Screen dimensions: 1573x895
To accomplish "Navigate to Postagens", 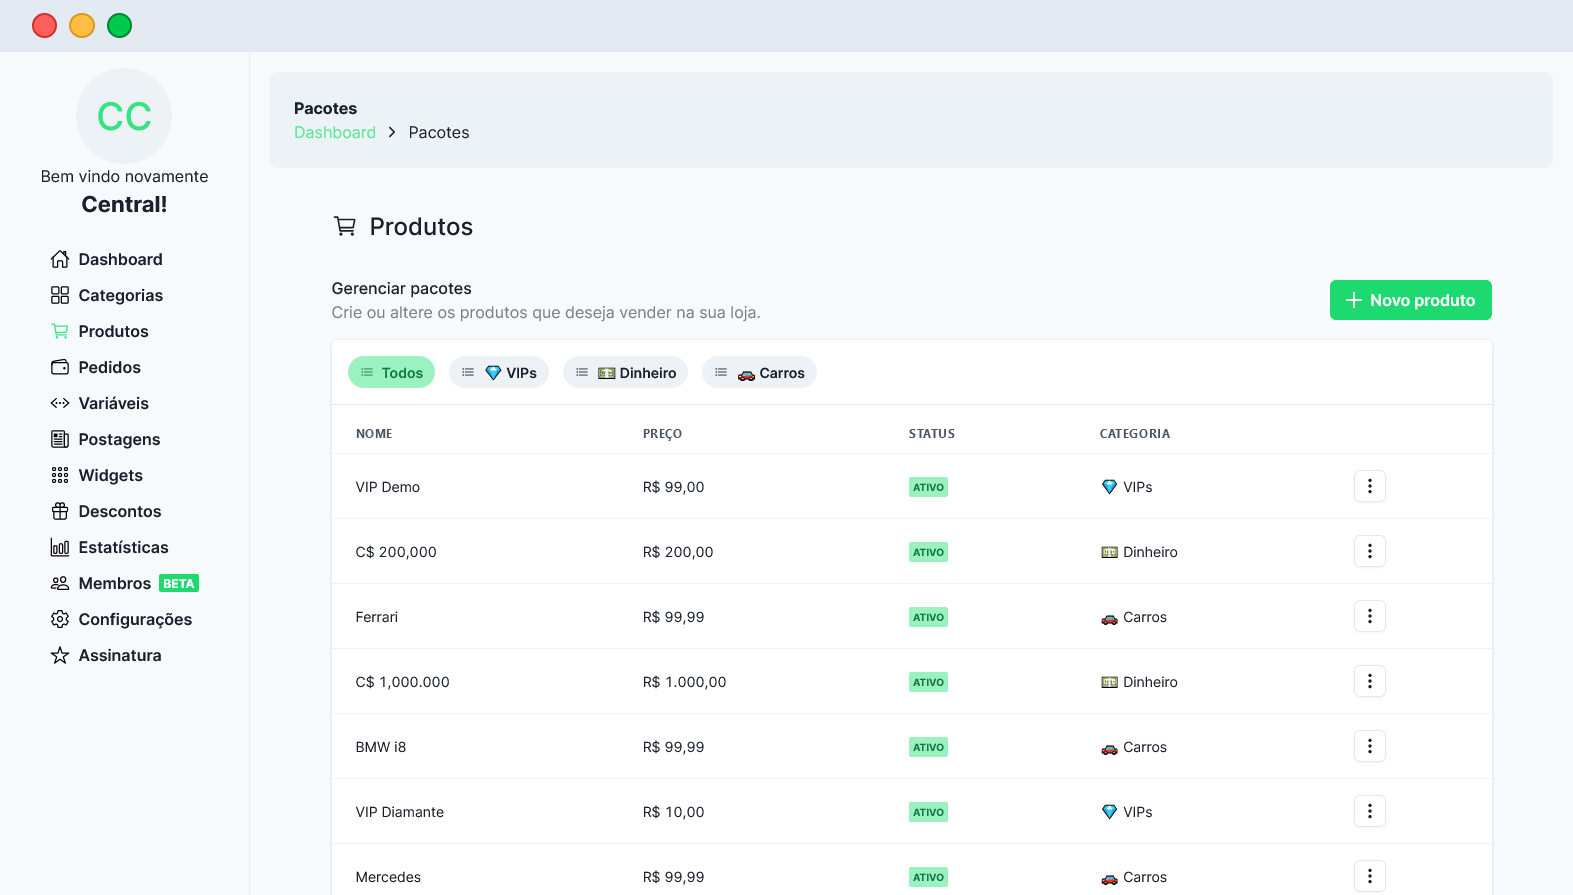I will tap(105, 439).
